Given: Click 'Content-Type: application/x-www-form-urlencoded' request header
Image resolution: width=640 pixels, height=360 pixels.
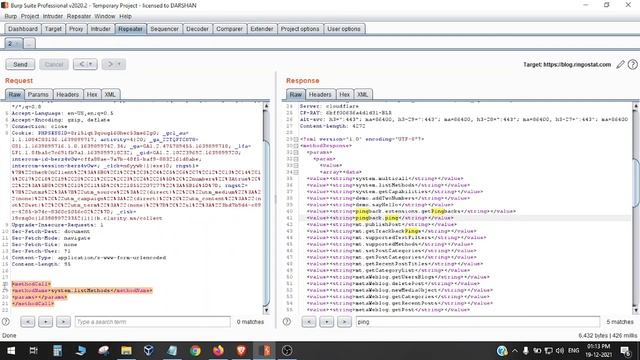Looking at the screenshot, I should [89, 258].
